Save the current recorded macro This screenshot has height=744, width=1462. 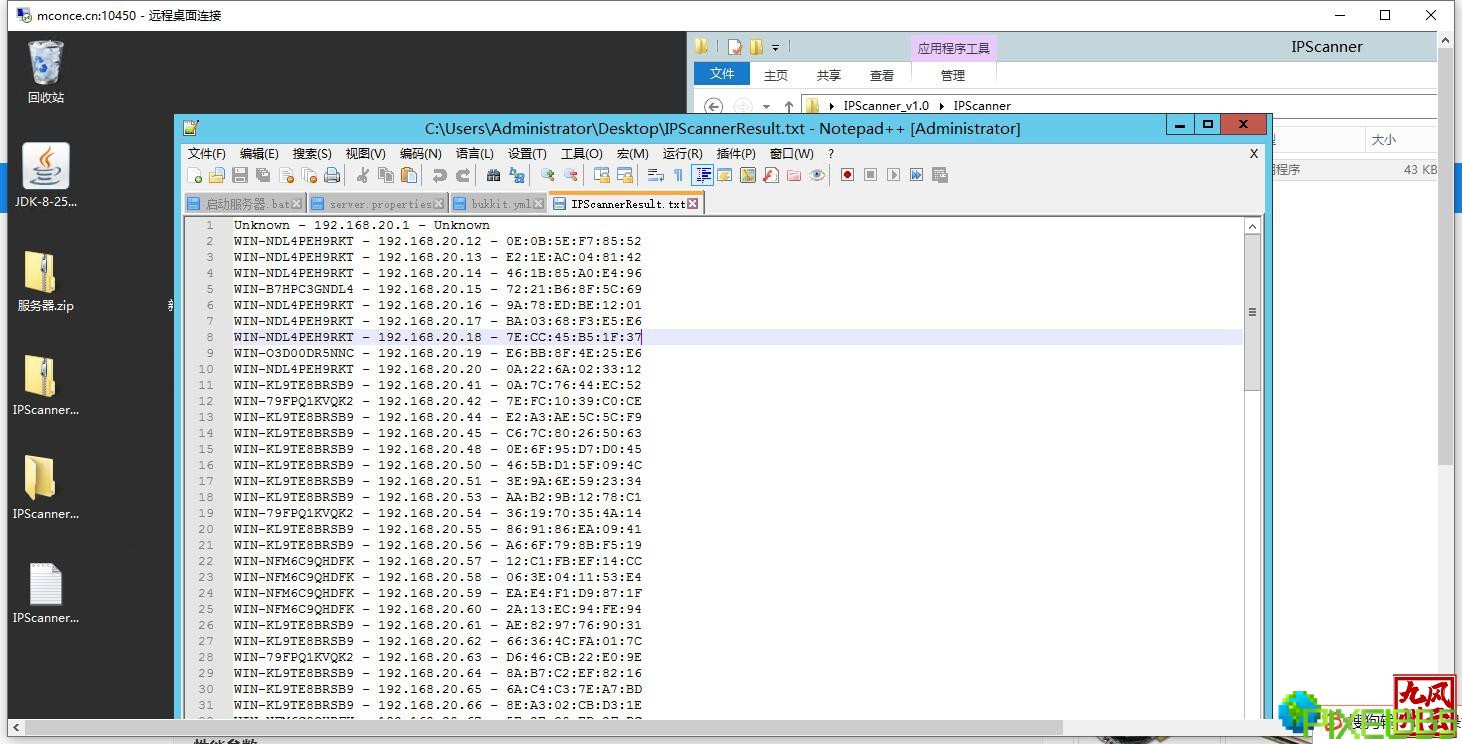point(939,175)
